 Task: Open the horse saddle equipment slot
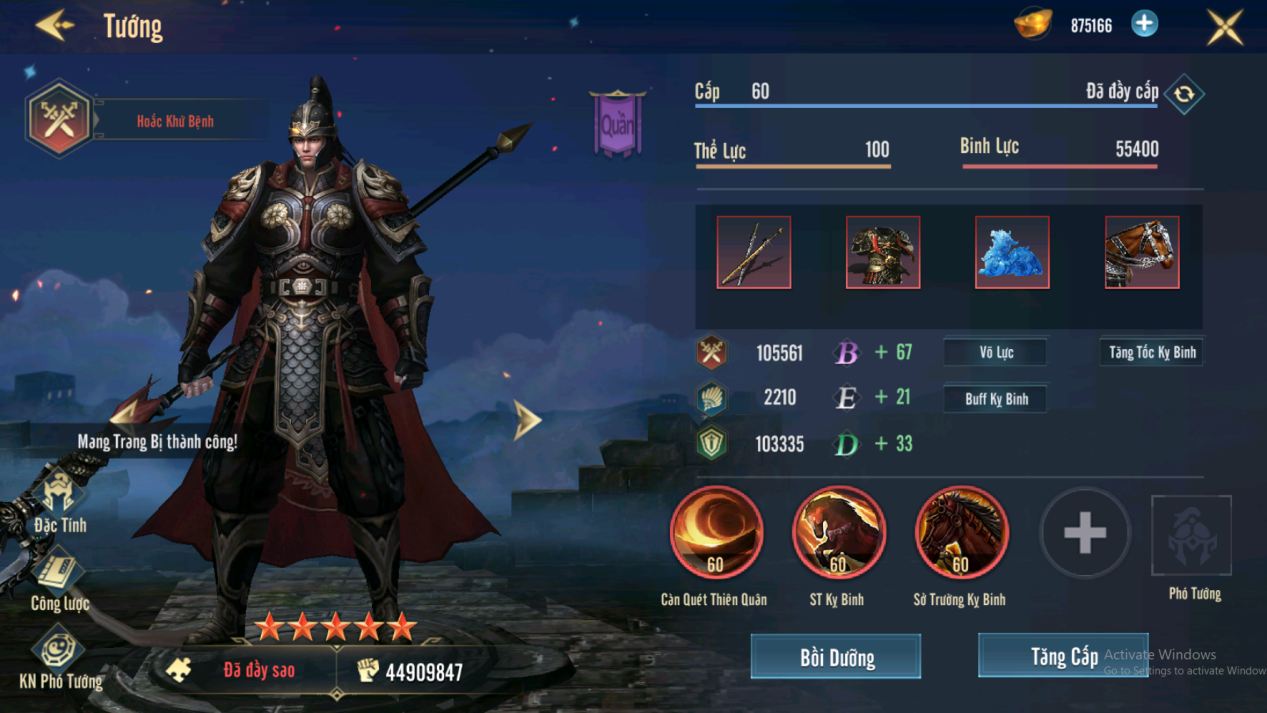(1142, 252)
